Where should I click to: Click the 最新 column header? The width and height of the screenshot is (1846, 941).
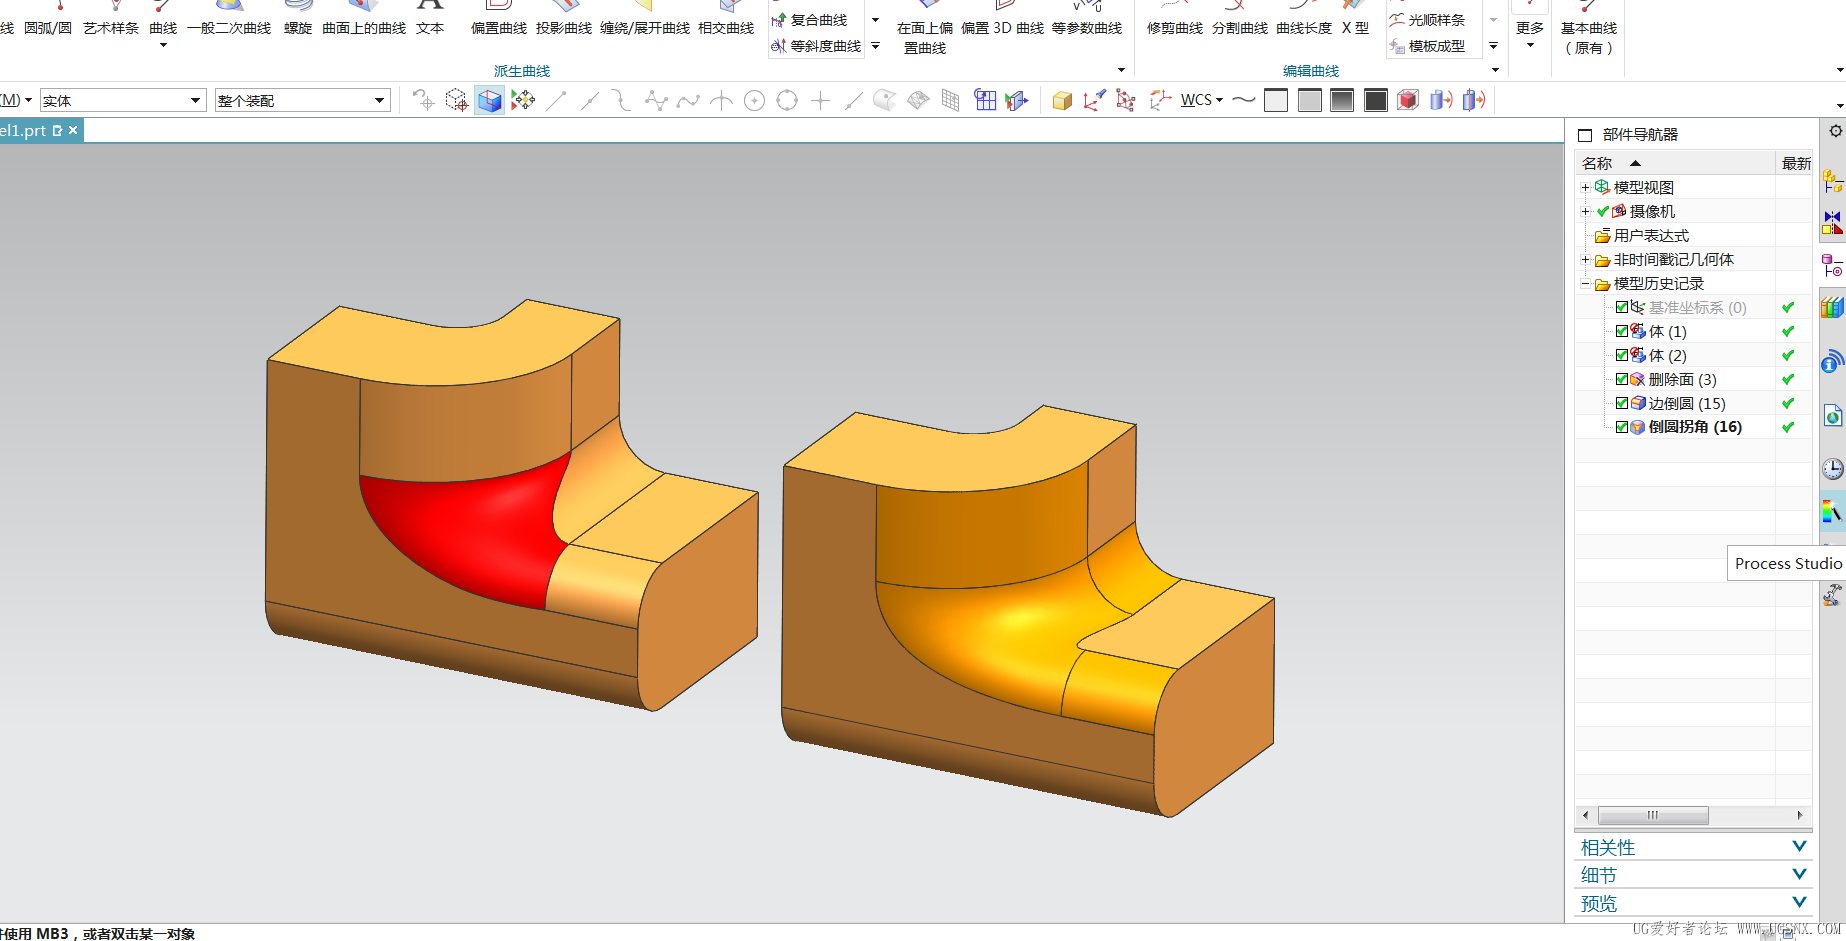coord(1795,163)
